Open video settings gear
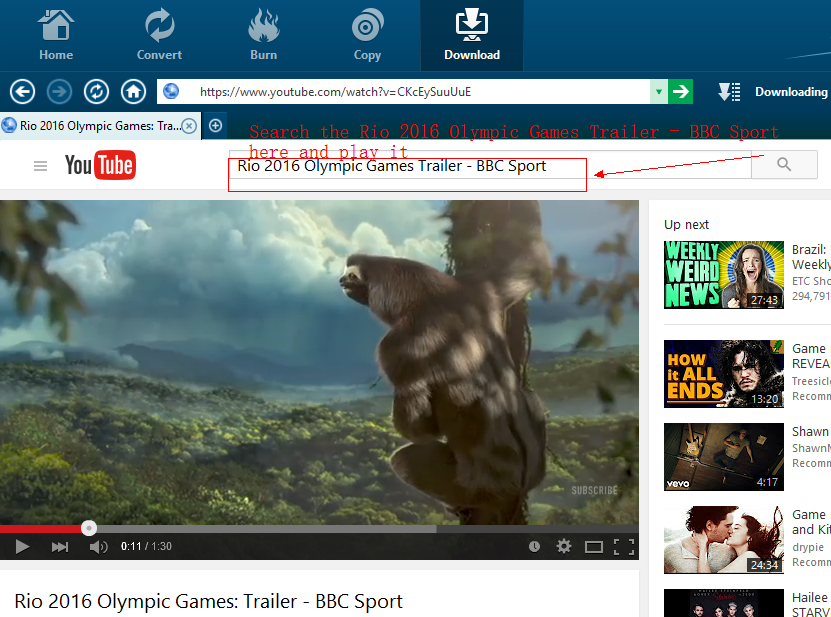 (x=564, y=546)
